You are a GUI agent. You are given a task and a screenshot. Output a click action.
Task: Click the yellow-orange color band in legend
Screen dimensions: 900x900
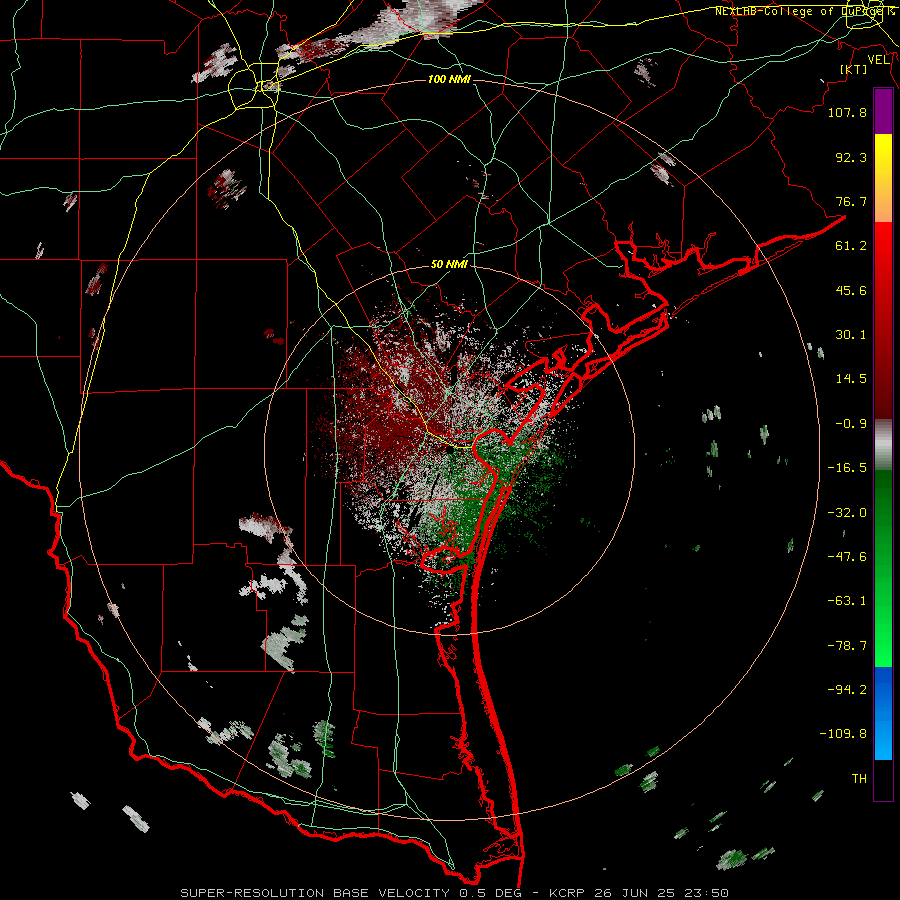pyautogui.click(x=883, y=178)
